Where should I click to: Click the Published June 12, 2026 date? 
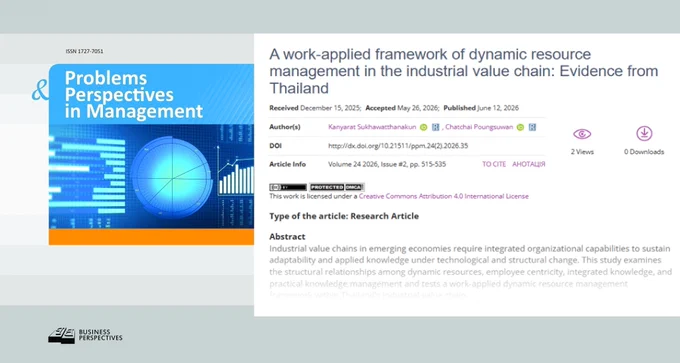[481, 108]
